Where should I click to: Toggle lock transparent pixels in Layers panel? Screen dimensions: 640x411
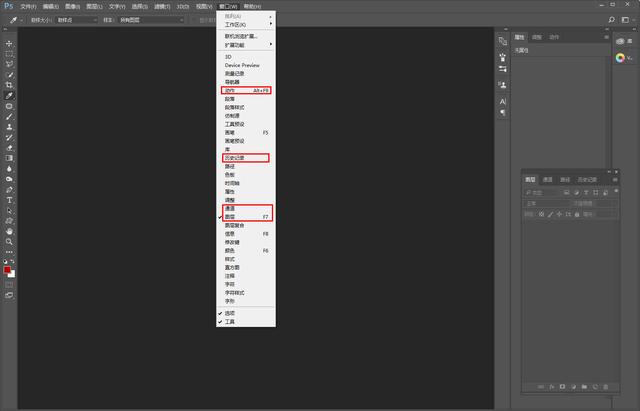click(542, 214)
